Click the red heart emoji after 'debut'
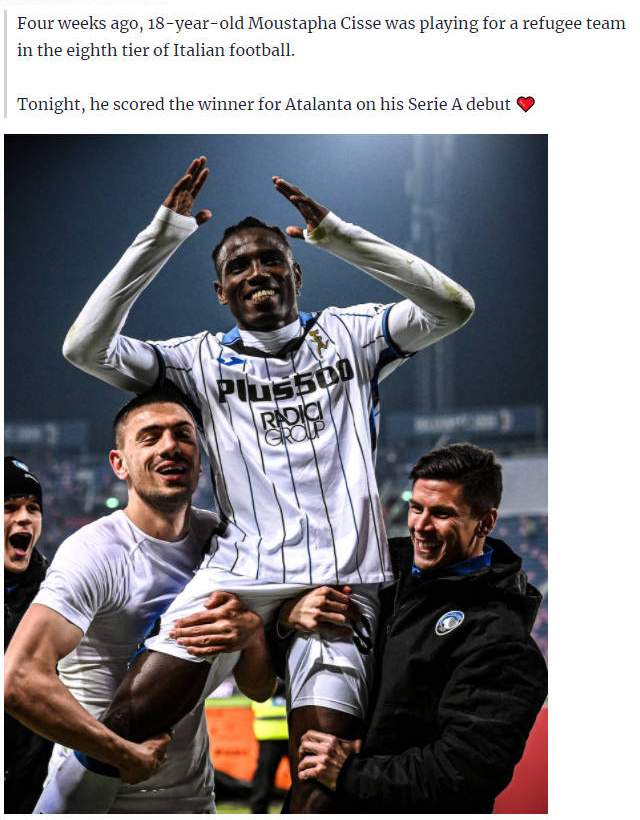This screenshot has width=640, height=820. coord(525,104)
